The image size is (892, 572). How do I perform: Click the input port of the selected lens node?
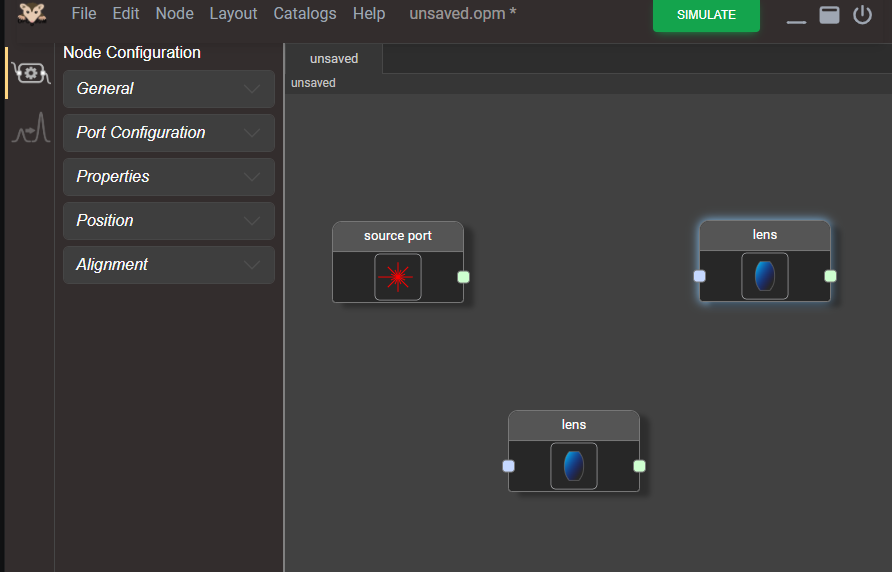[x=700, y=276]
